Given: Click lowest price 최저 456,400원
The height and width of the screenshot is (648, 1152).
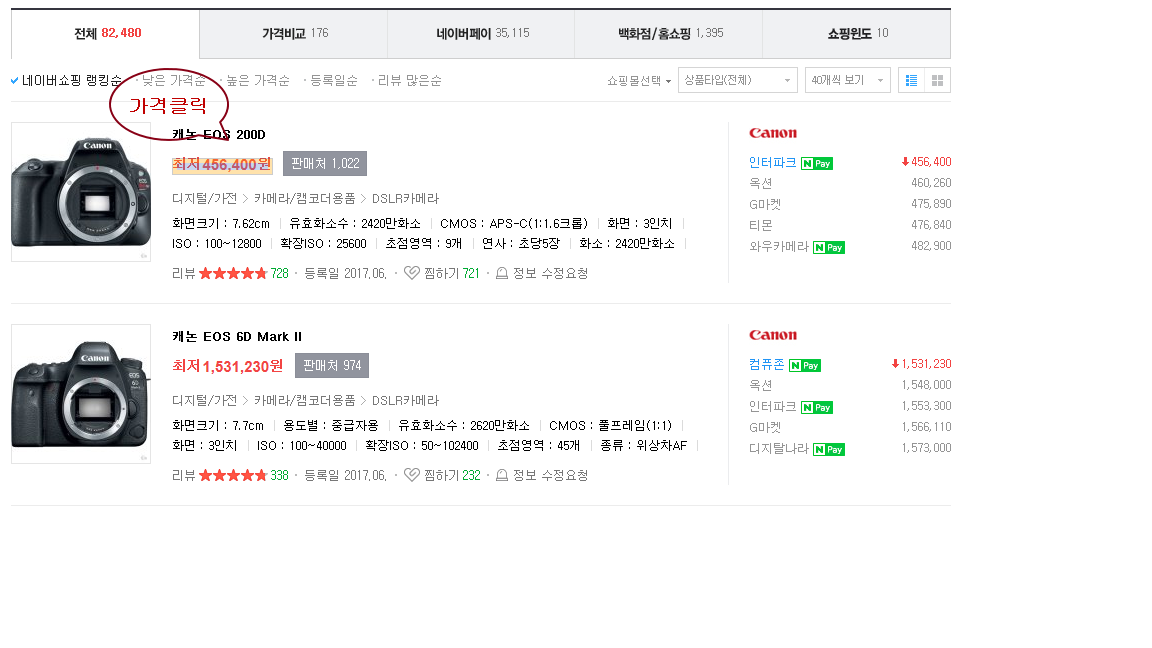Looking at the screenshot, I should (222, 165).
